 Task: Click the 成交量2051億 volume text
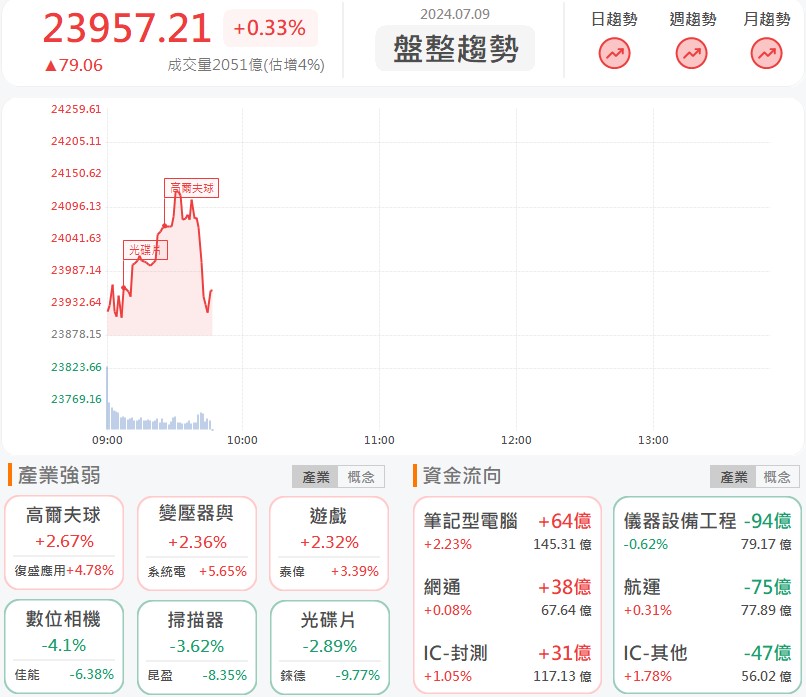246,65
